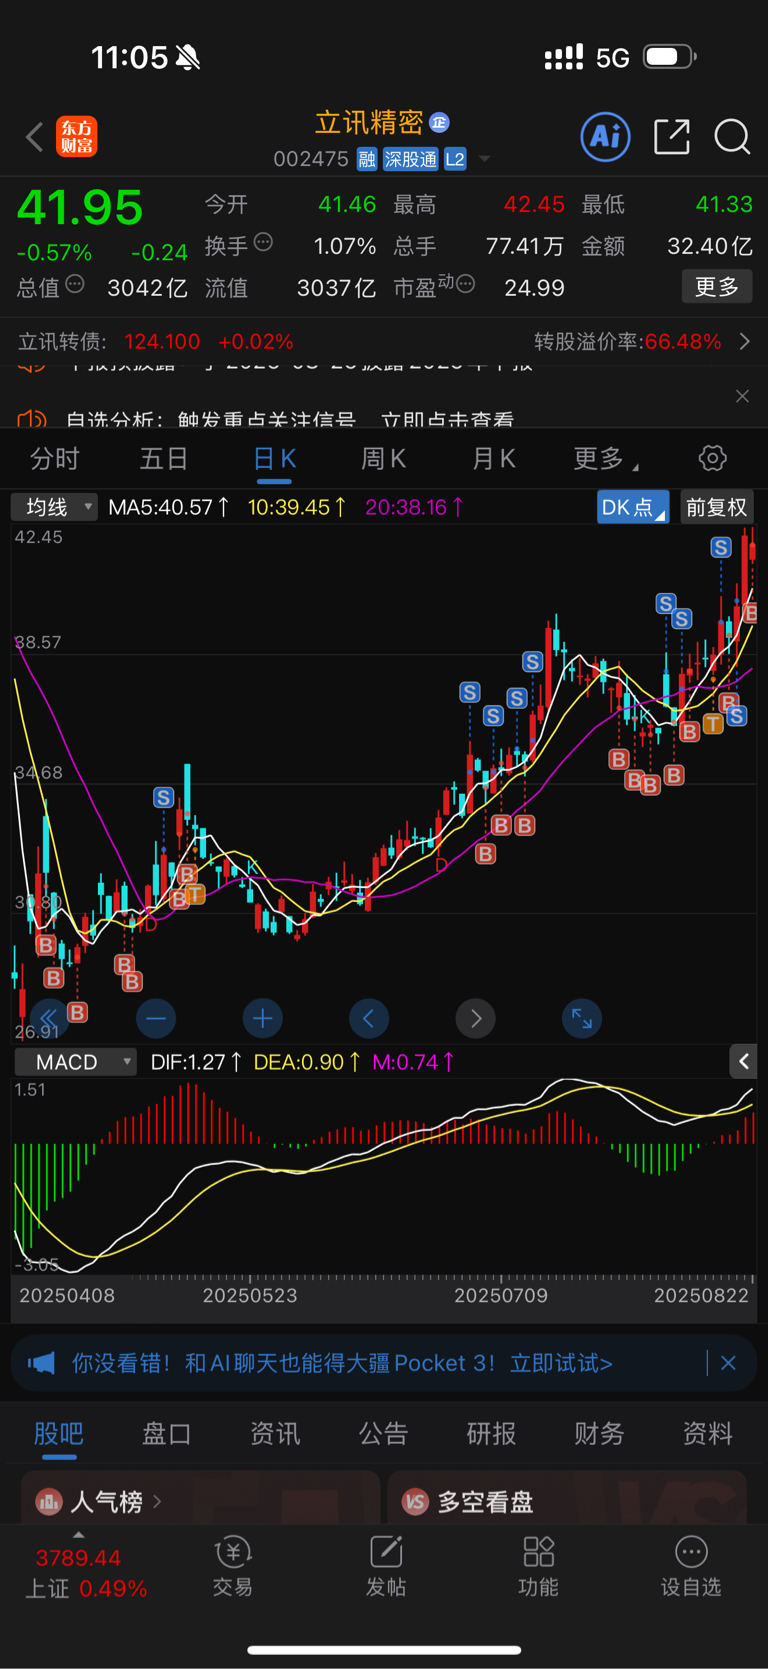Expand the 更多 chart period menu
Screen dimensions: 768x1669
(606, 459)
